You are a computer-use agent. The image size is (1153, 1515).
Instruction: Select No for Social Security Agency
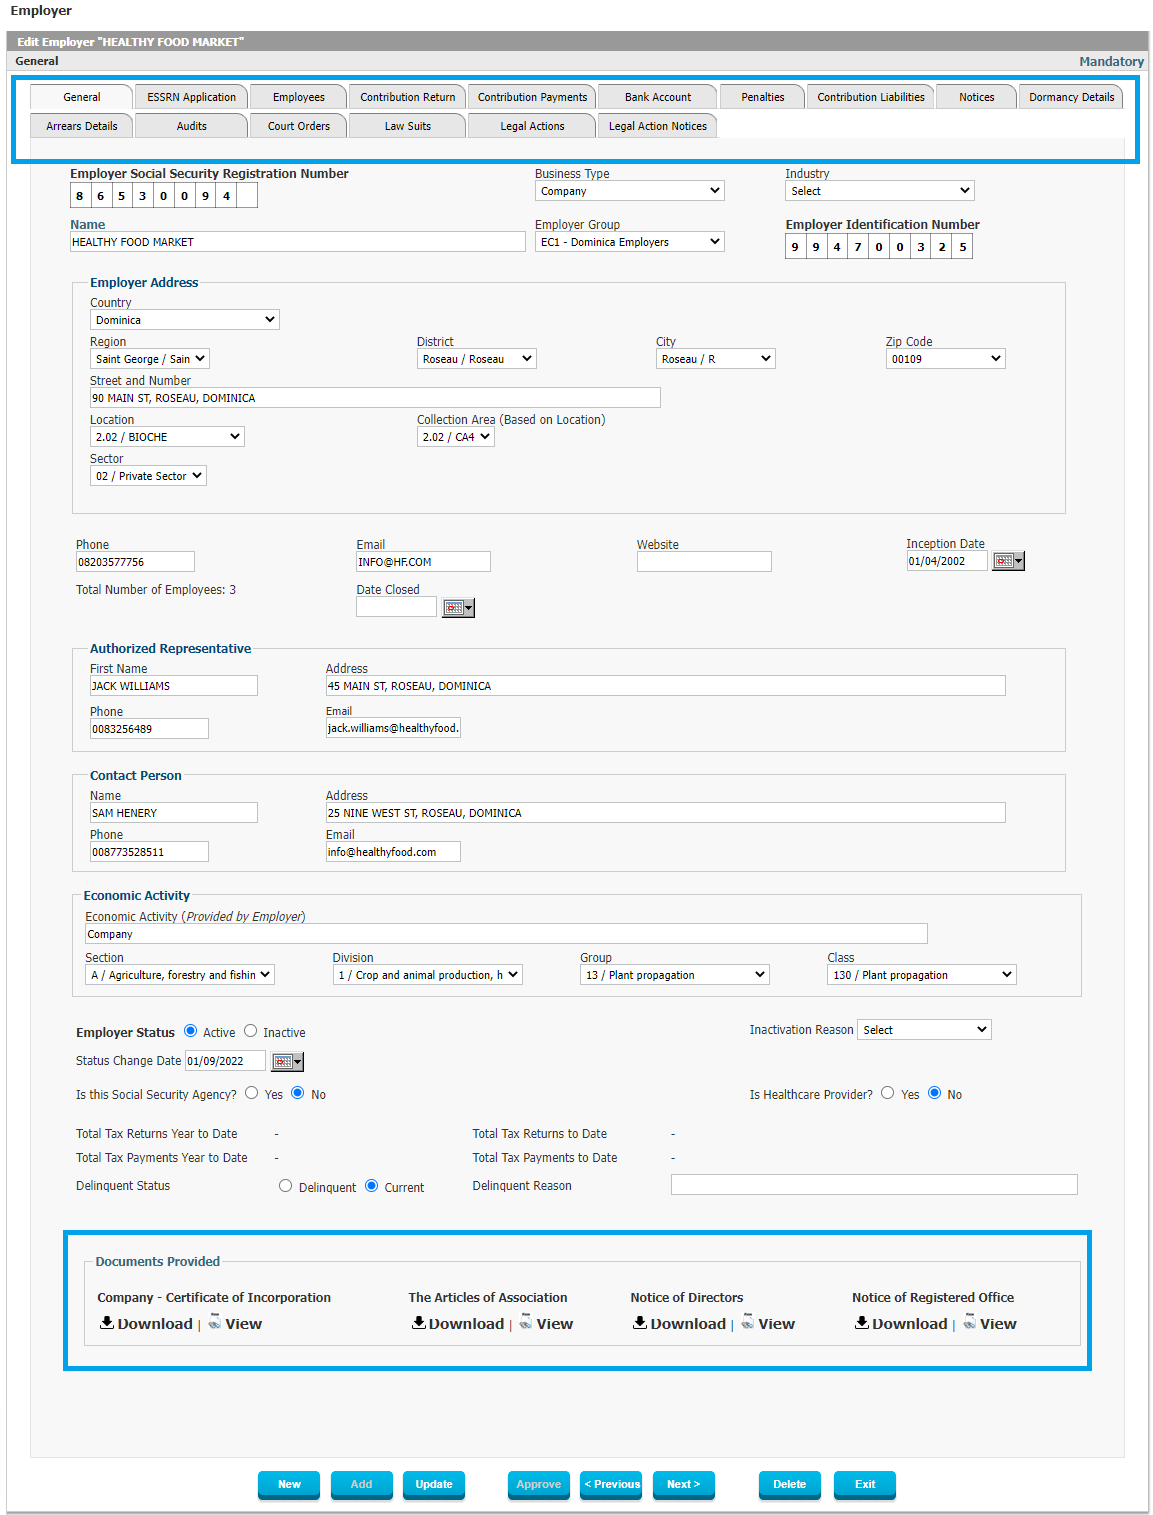pos(298,1093)
